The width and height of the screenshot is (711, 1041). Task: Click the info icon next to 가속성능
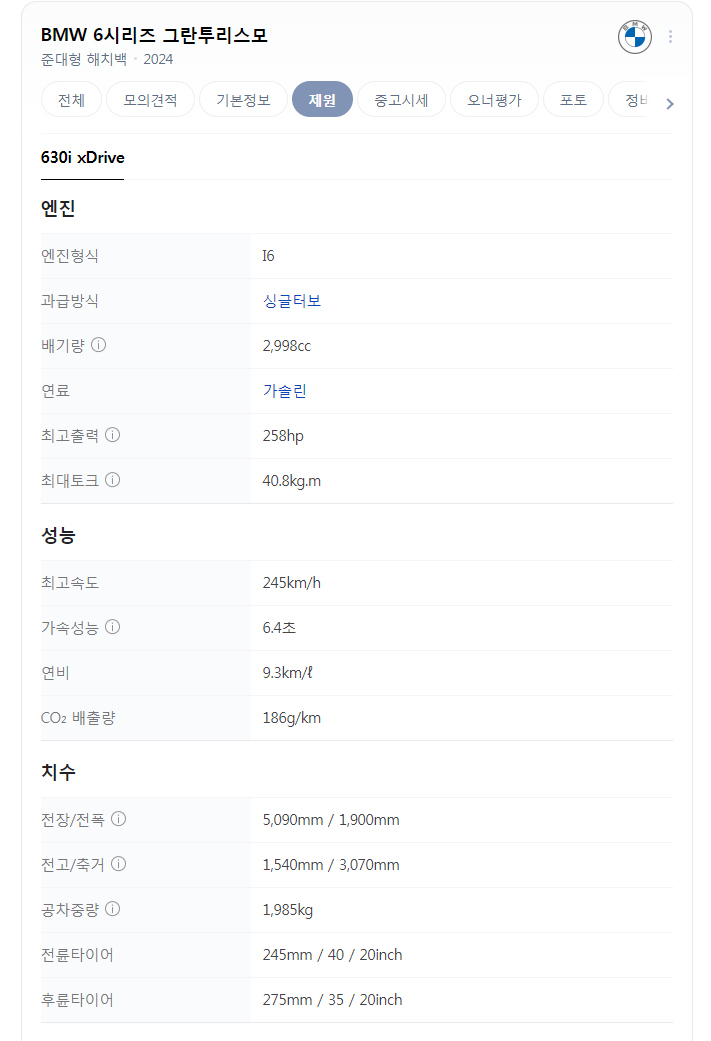[x=113, y=627]
